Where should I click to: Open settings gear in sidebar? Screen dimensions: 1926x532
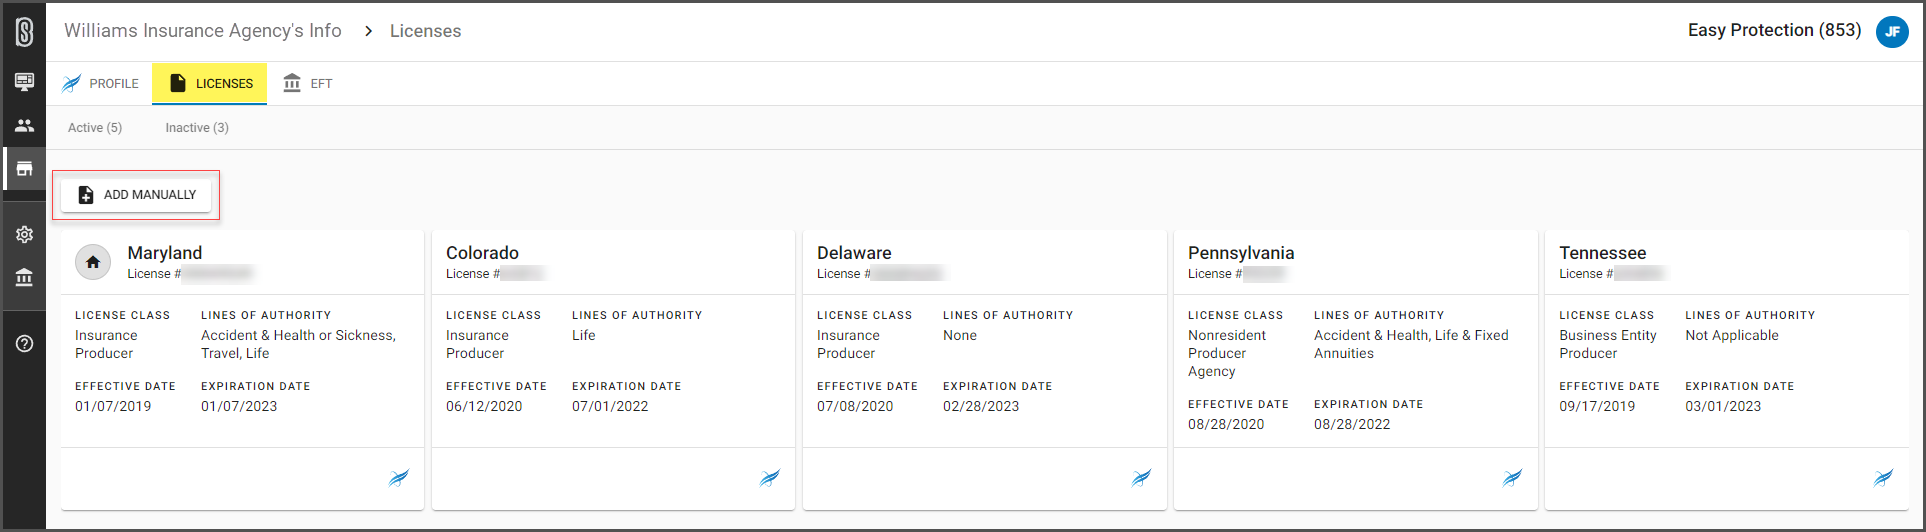tap(24, 234)
